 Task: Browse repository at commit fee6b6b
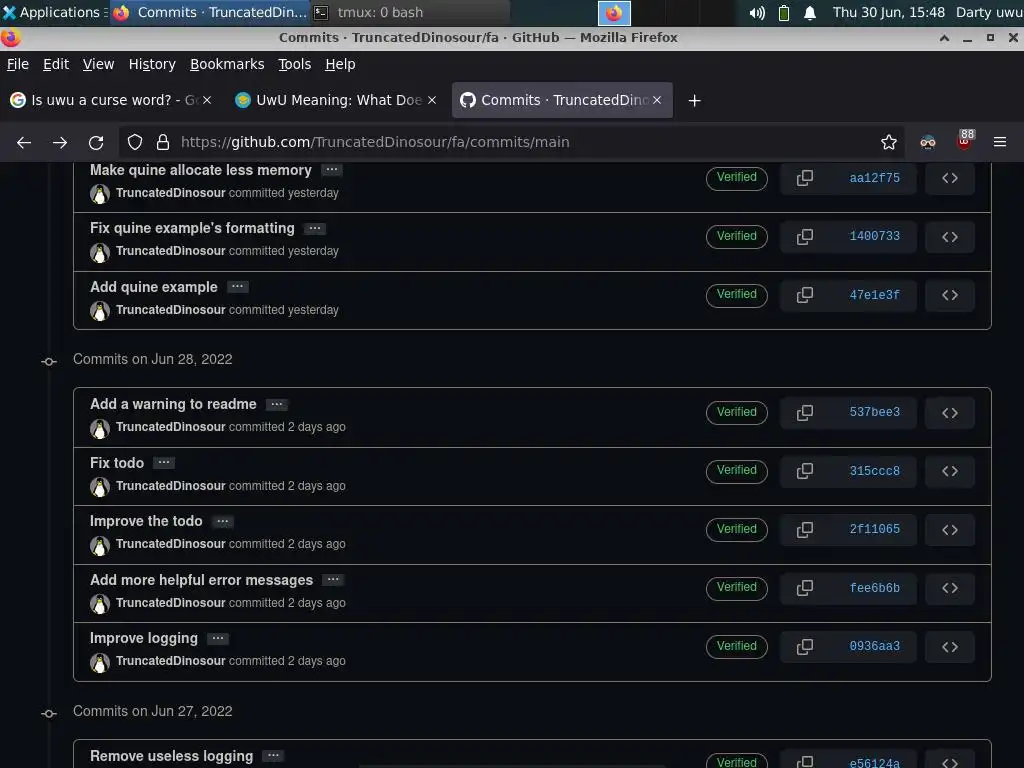950,588
